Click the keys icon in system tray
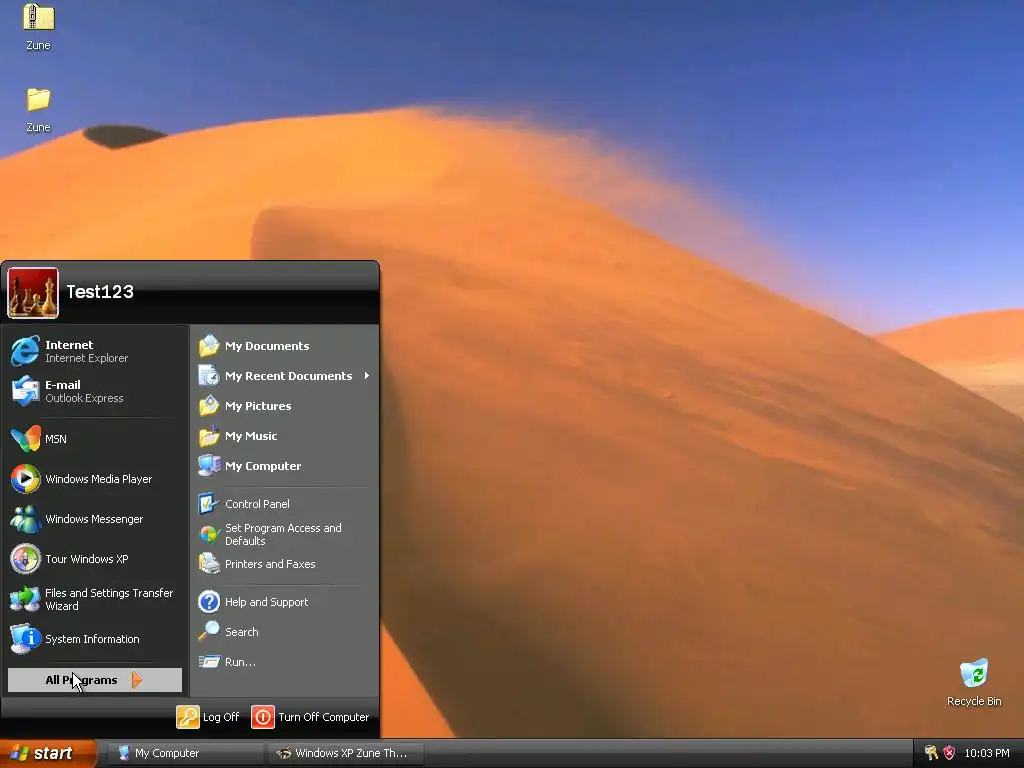1024x768 pixels. (931, 753)
